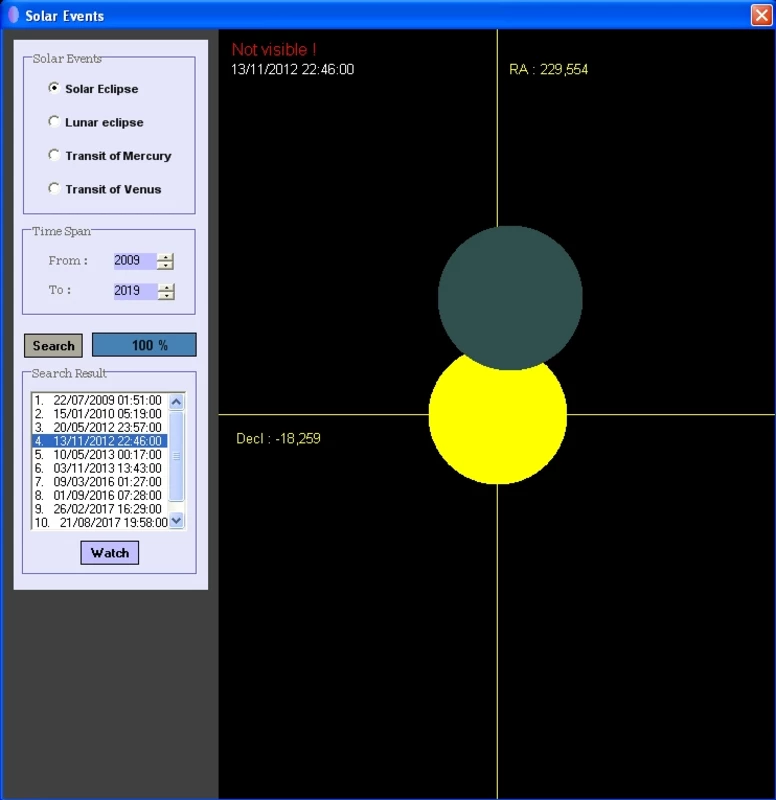Click the 100 % progress bar

(x=144, y=345)
